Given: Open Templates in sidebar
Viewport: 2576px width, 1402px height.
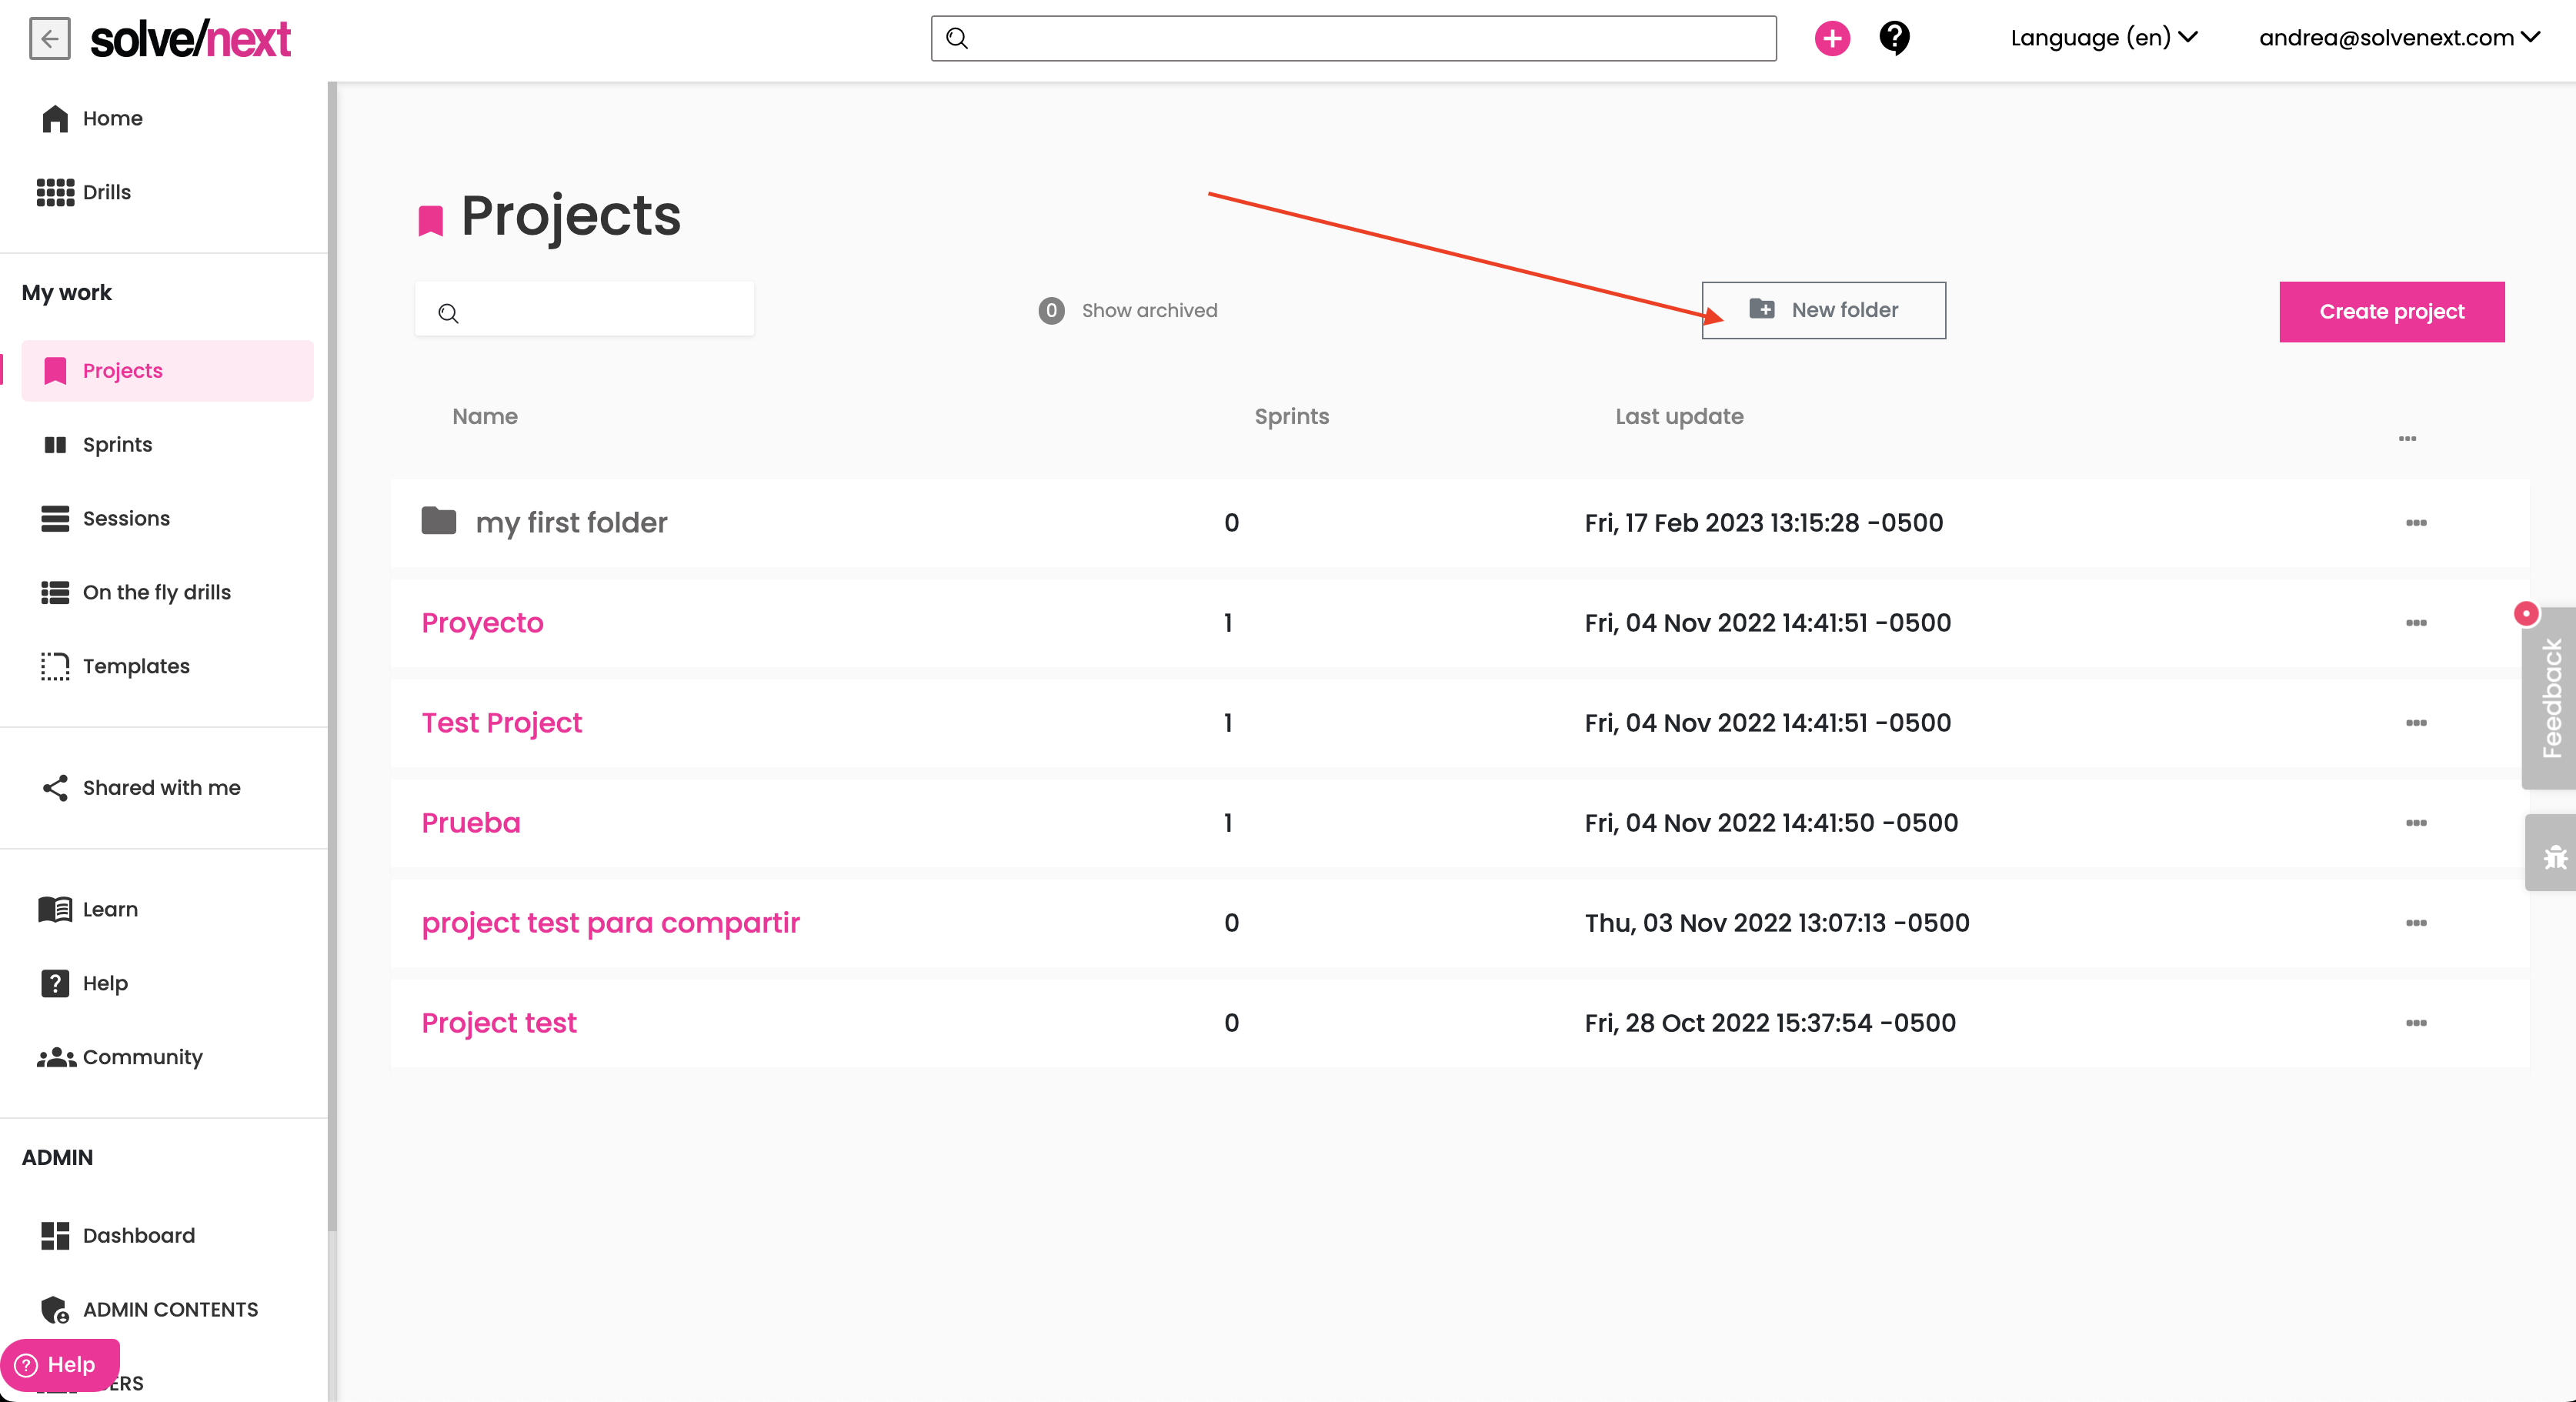Looking at the screenshot, I should 135,666.
